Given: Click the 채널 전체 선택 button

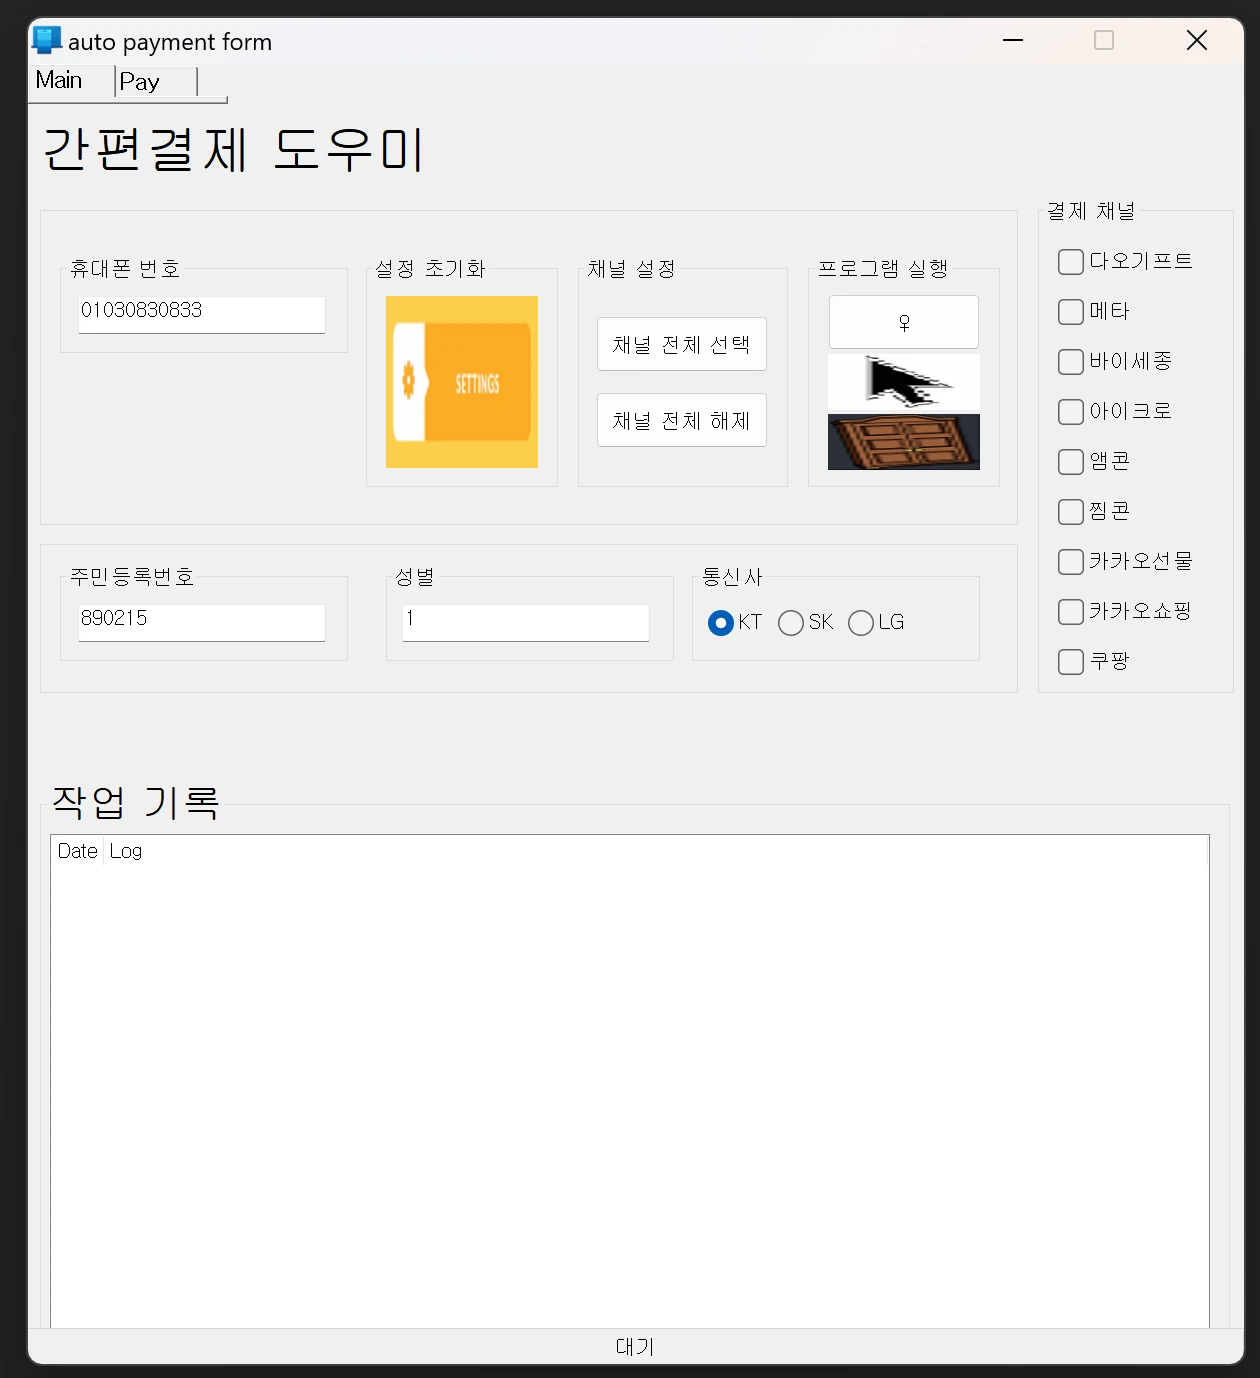Looking at the screenshot, I should click(x=681, y=343).
